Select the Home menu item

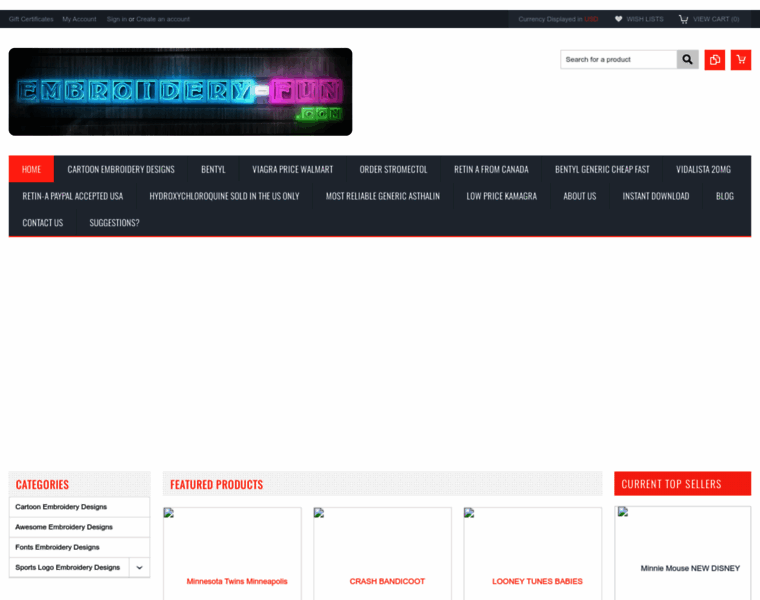tap(32, 169)
